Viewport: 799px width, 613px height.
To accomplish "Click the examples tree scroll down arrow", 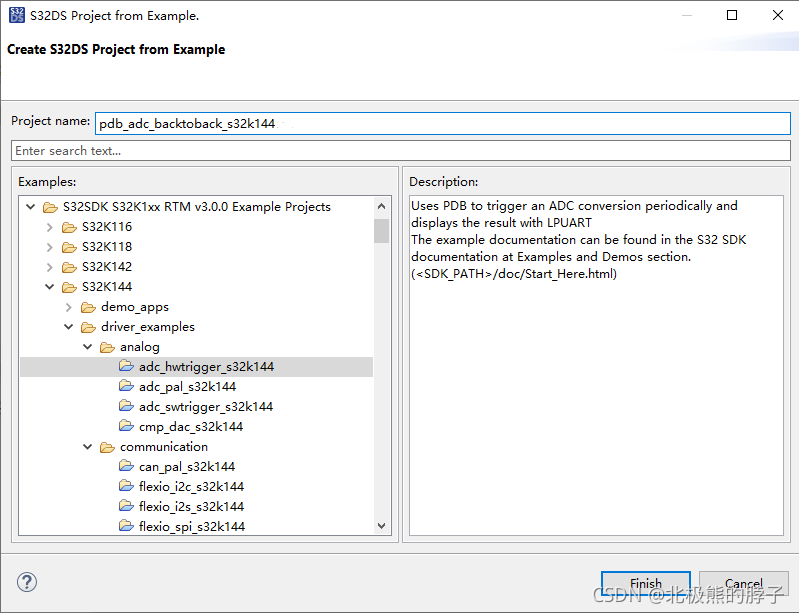I will coord(381,525).
